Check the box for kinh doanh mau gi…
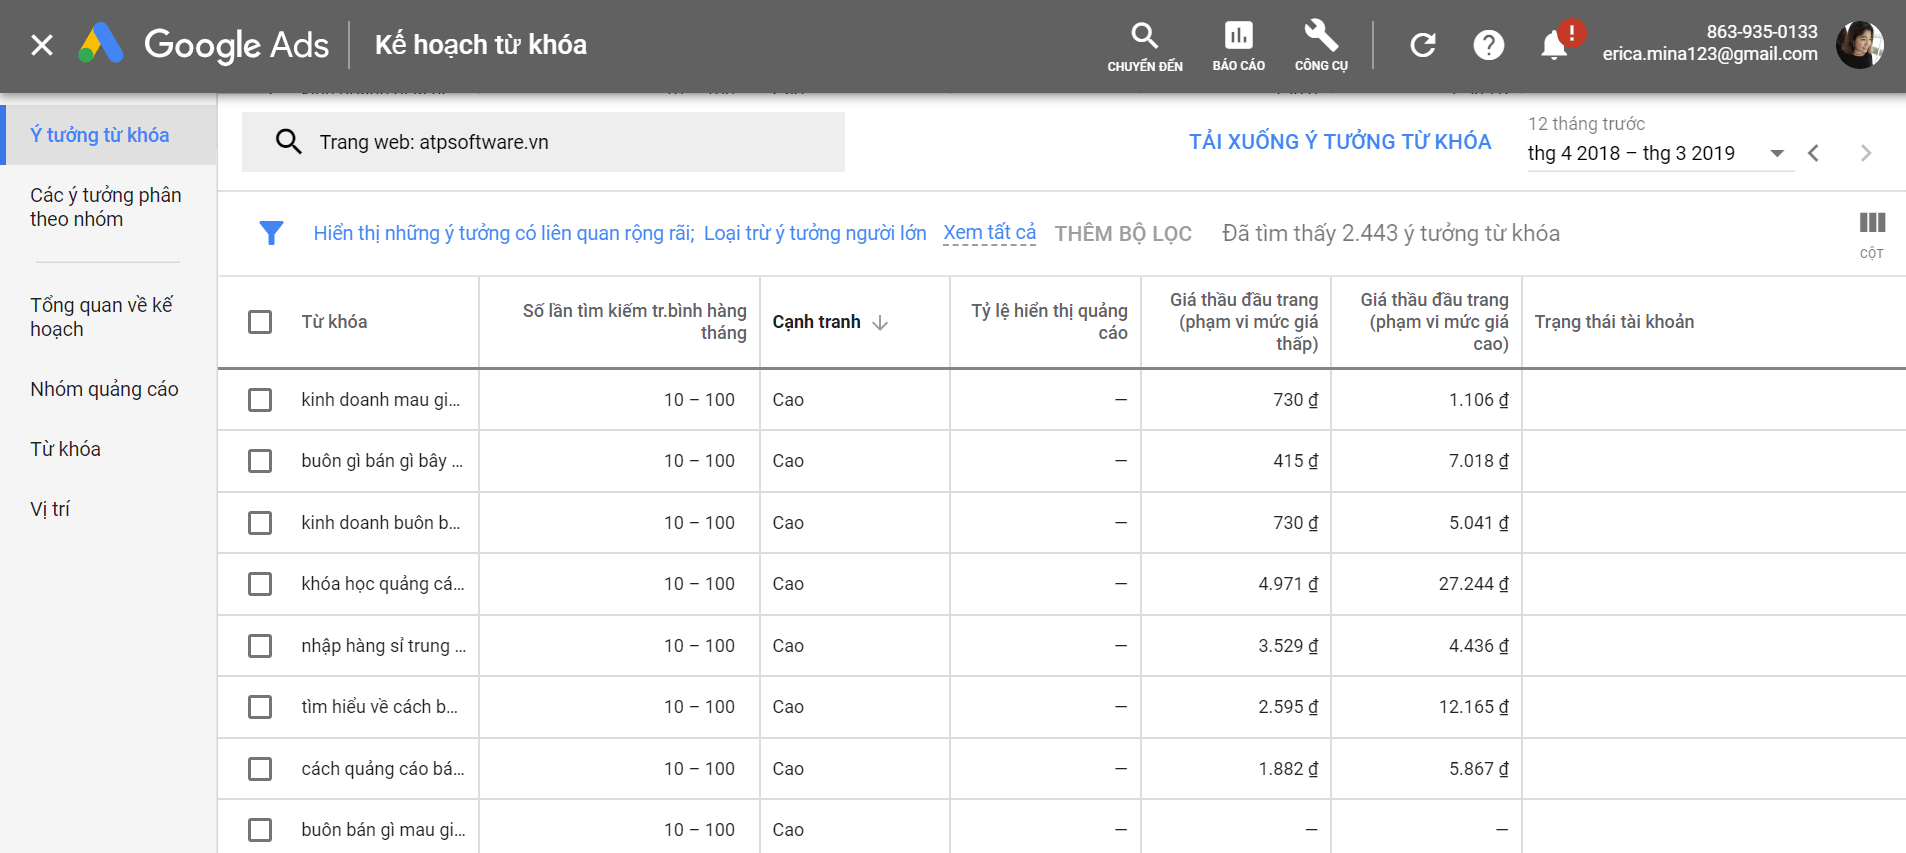The image size is (1906, 853). 260,400
